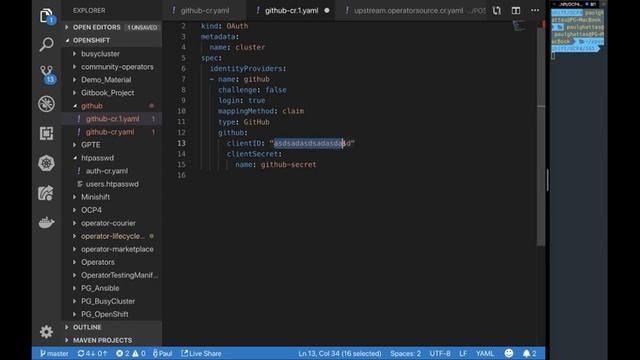Open the Live Share activity icon
The image size is (640, 360).
click(x=46, y=193)
